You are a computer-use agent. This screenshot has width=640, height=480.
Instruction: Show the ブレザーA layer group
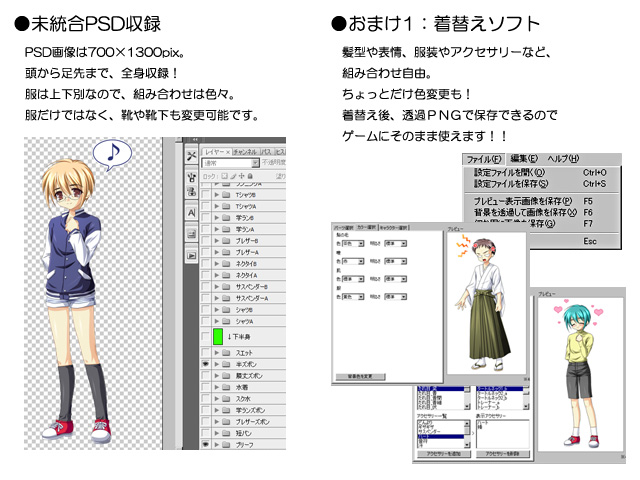click(x=206, y=252)
